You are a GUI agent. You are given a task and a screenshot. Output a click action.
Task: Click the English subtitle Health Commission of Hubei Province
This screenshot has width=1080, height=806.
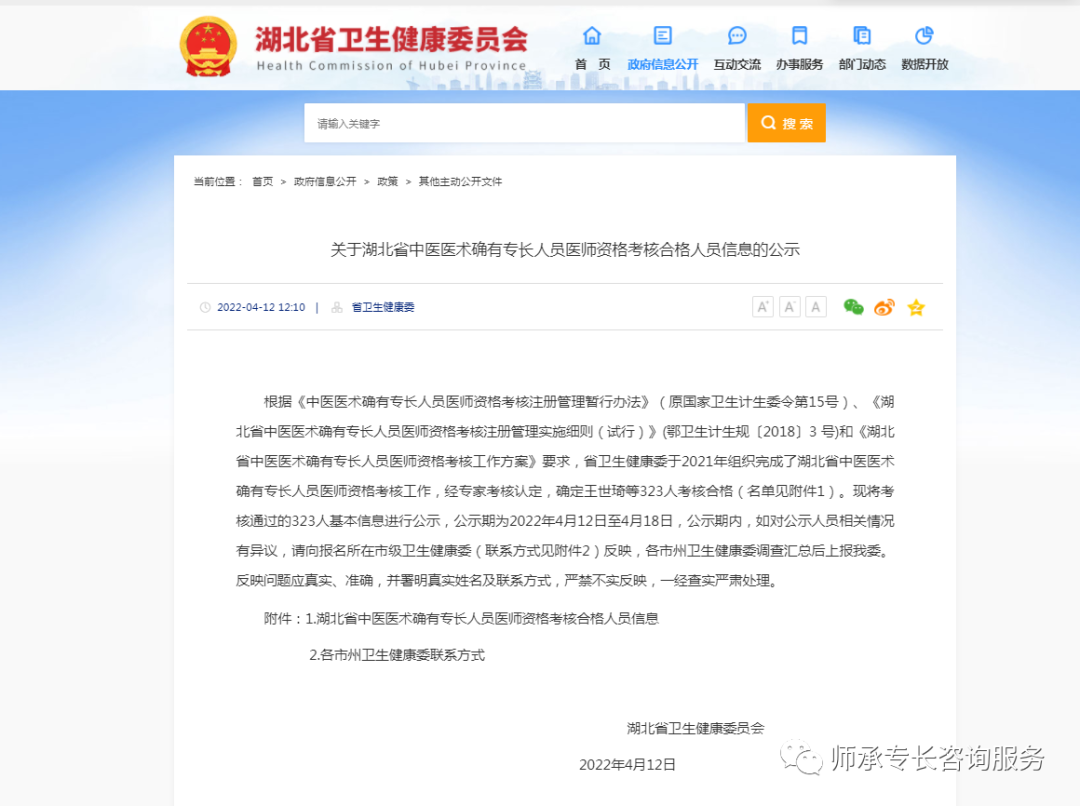tap(391, 65)
